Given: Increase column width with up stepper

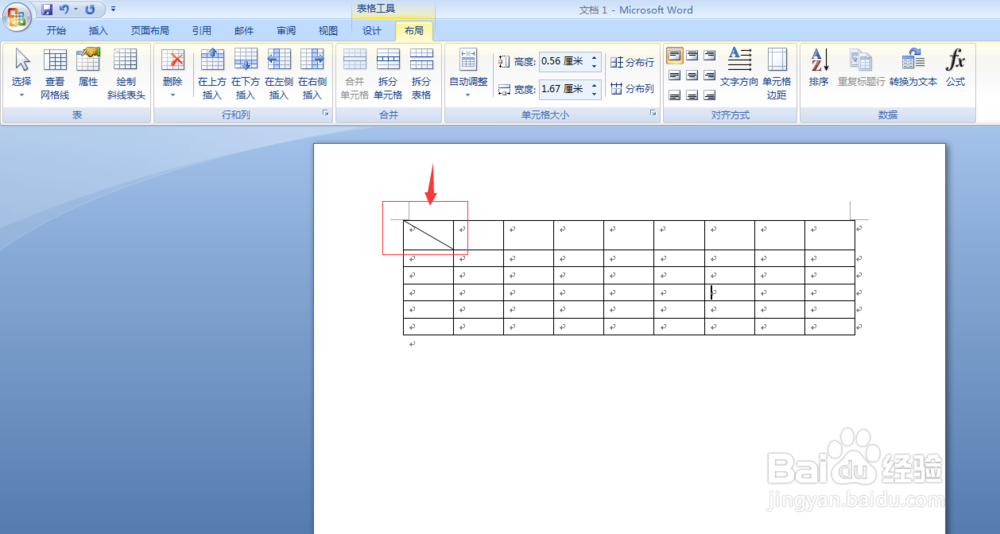Looking at the screenshot, I should tap(594, 85).
